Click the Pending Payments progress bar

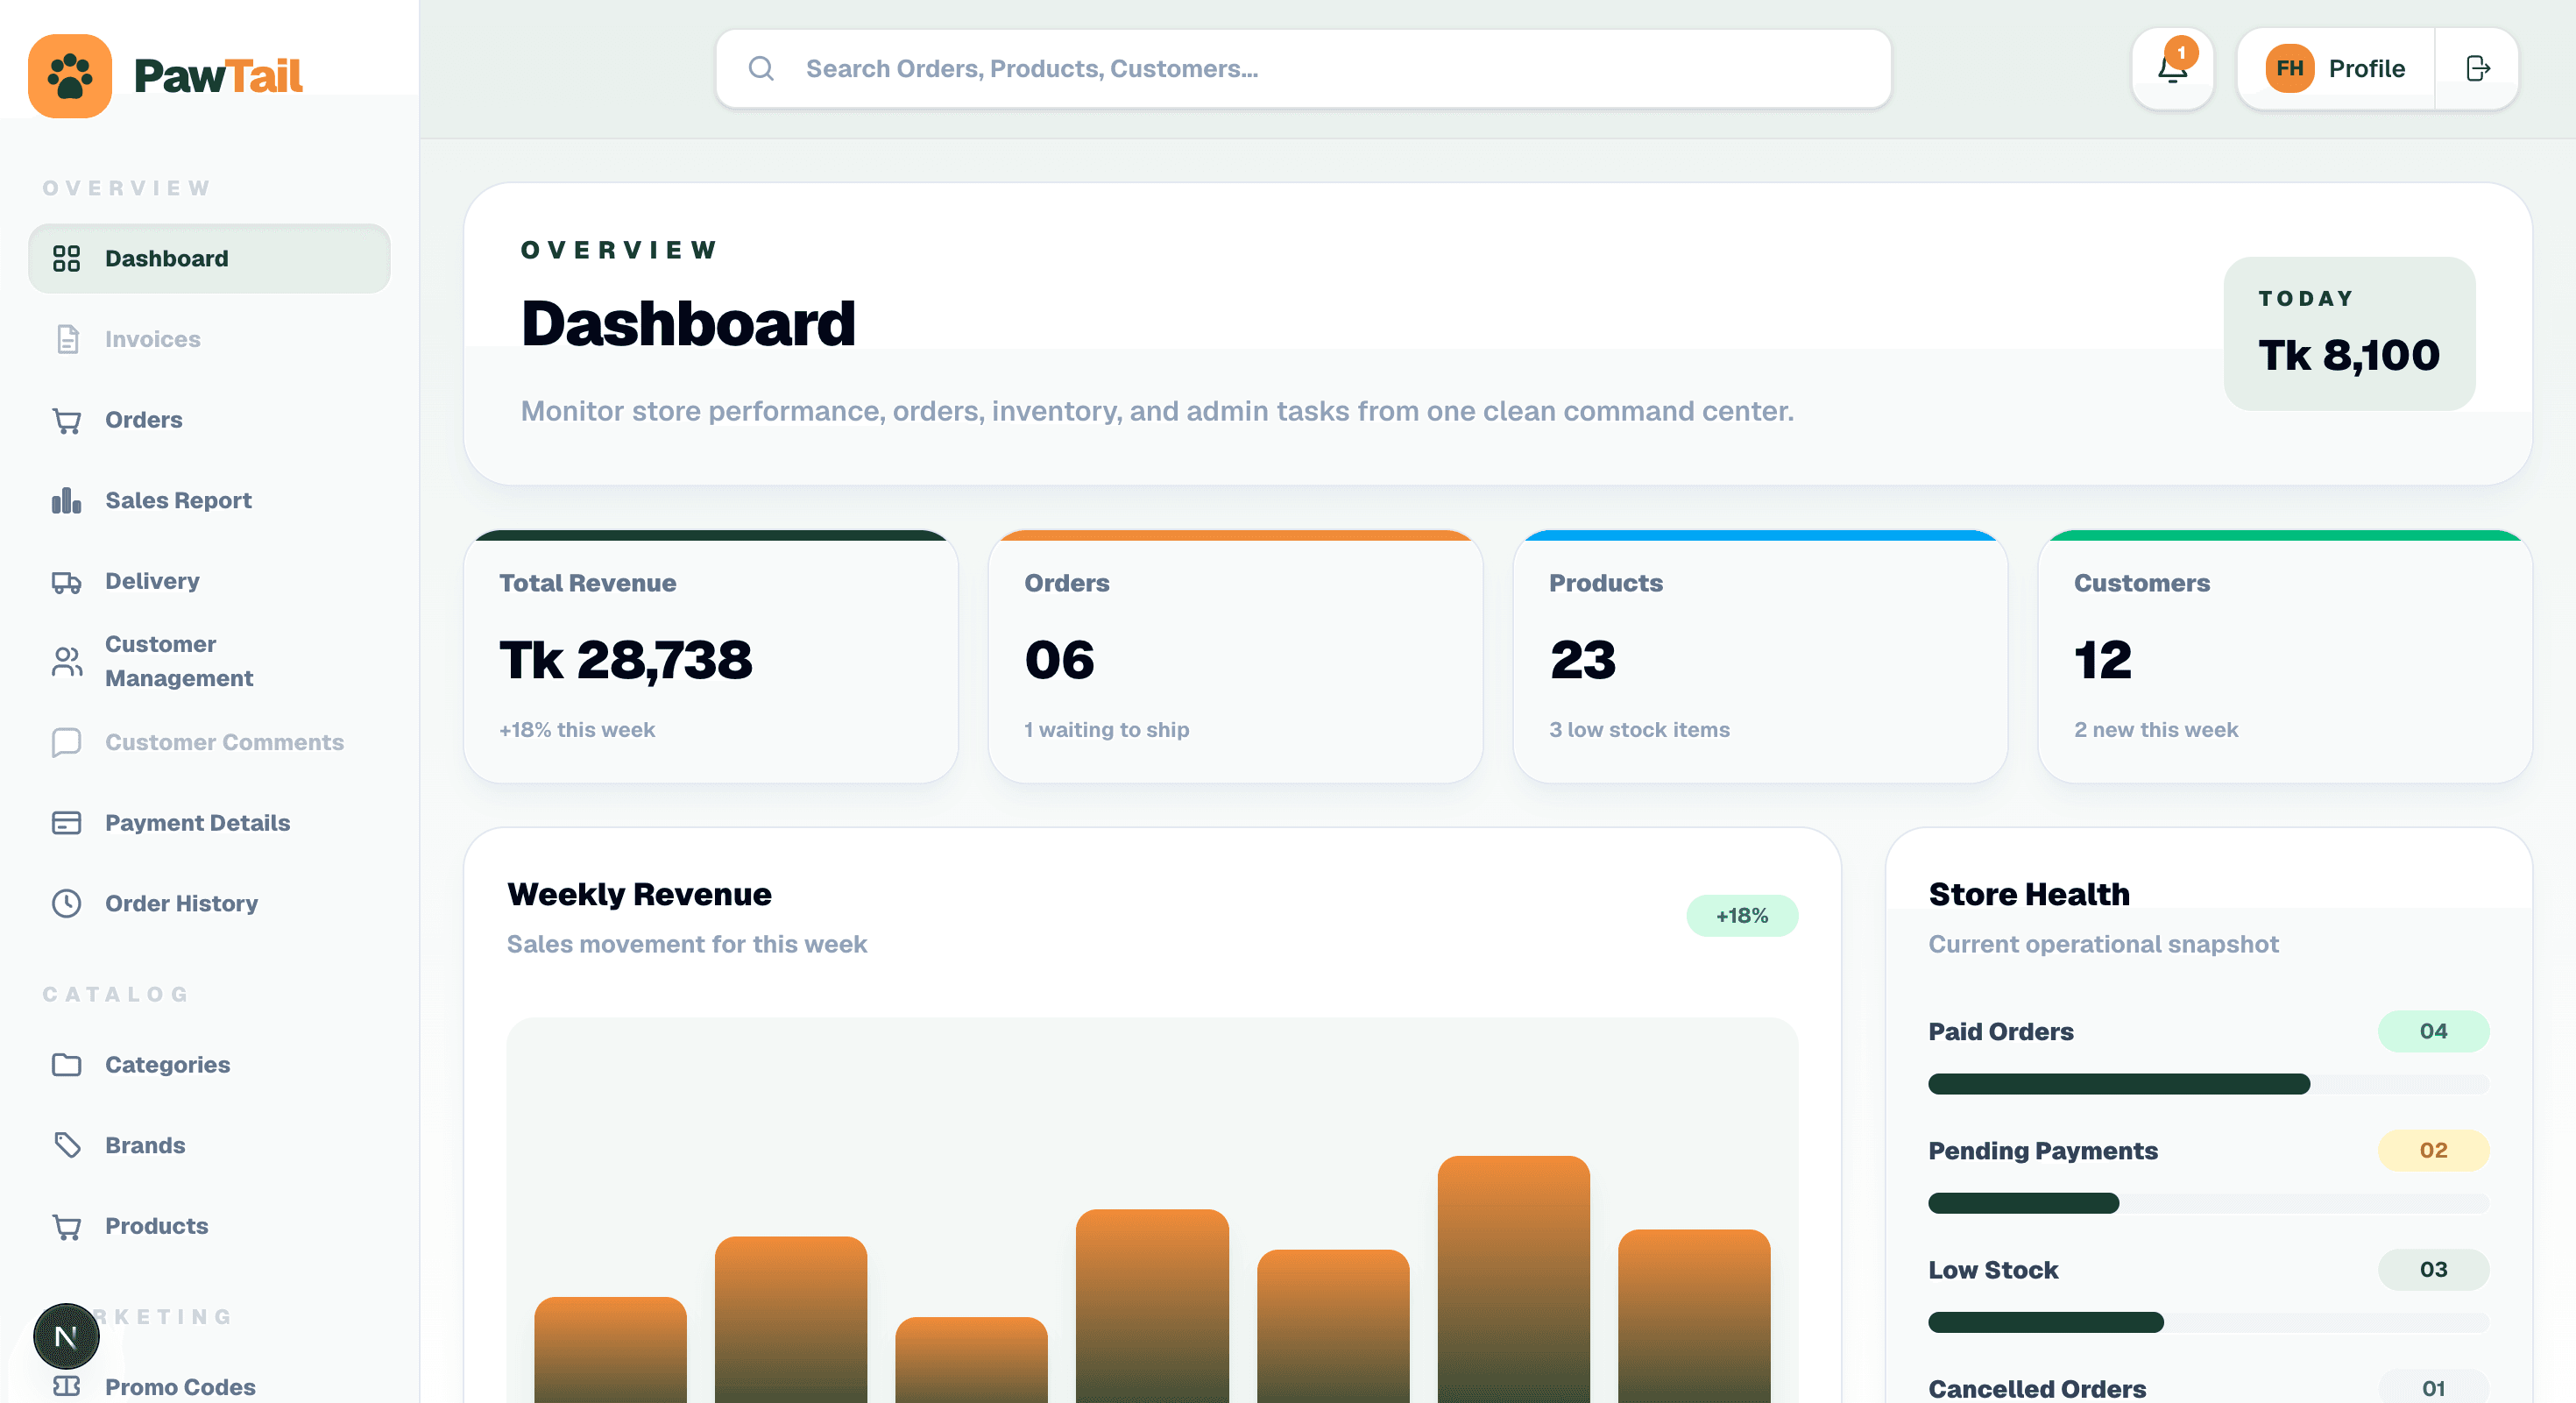click(2208, 1203)
